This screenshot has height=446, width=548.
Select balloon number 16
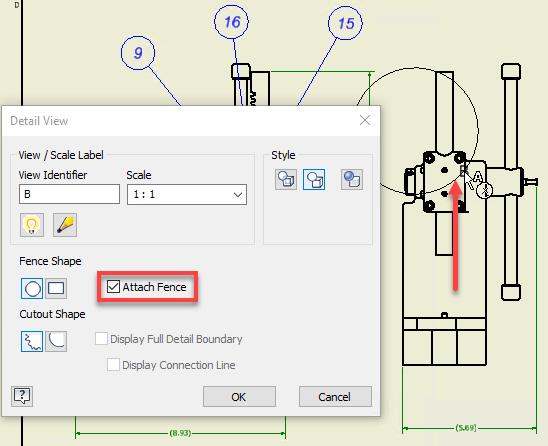click(231, 22)
